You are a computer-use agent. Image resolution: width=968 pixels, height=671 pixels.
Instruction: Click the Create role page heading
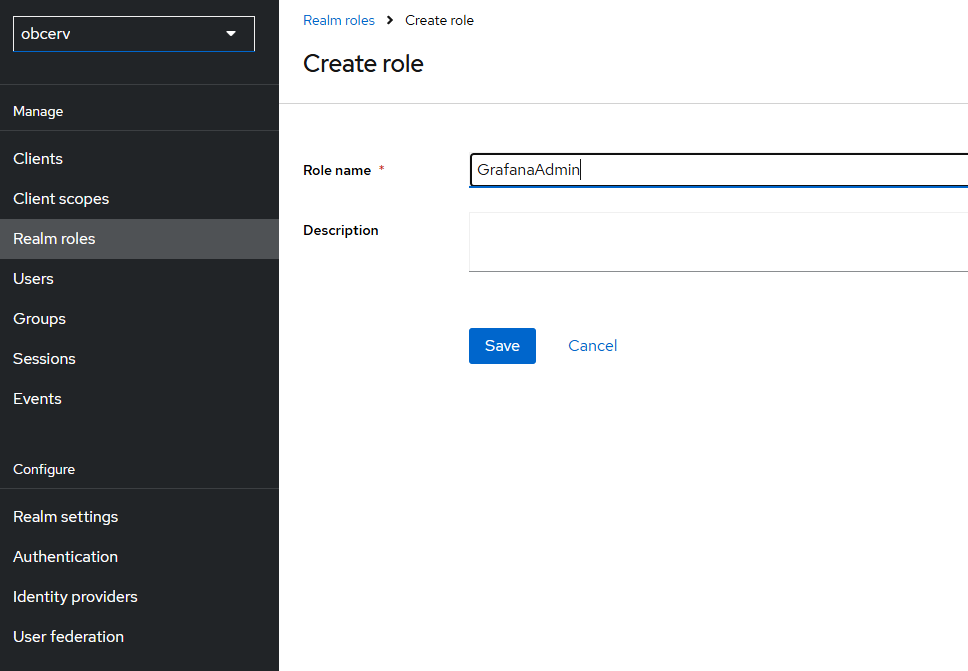363,64
